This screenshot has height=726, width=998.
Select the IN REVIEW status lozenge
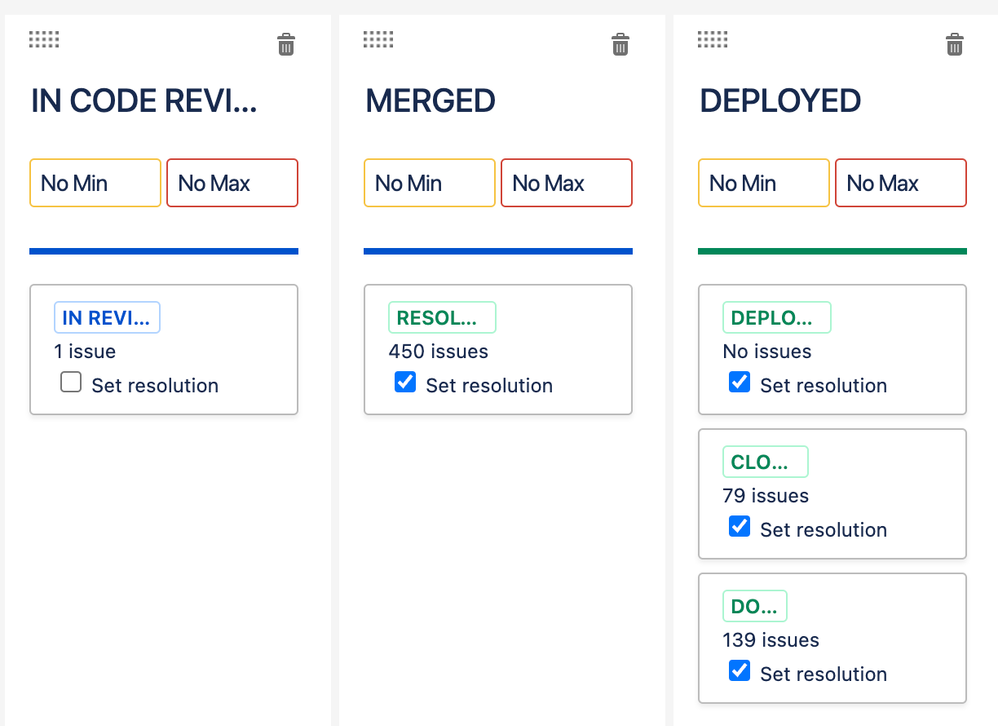tap(107, 318)
